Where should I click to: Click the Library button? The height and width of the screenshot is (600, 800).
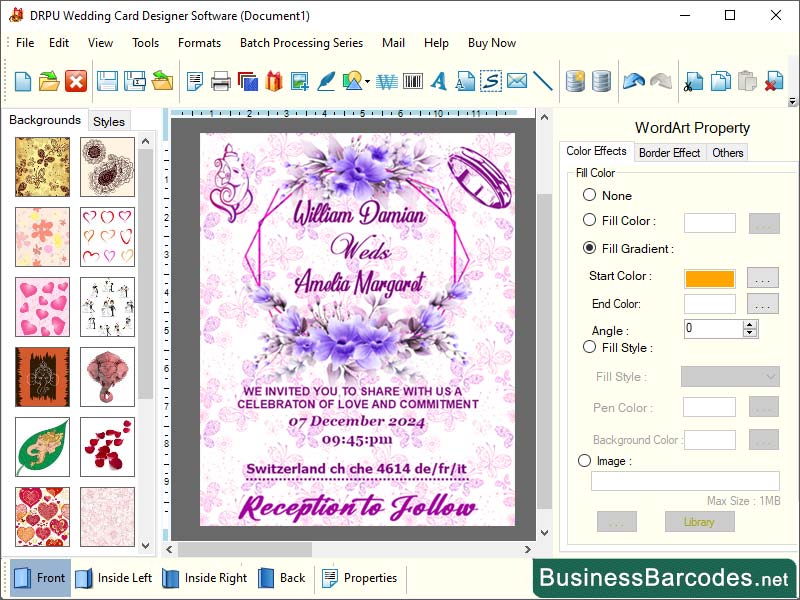click(700, 521)
